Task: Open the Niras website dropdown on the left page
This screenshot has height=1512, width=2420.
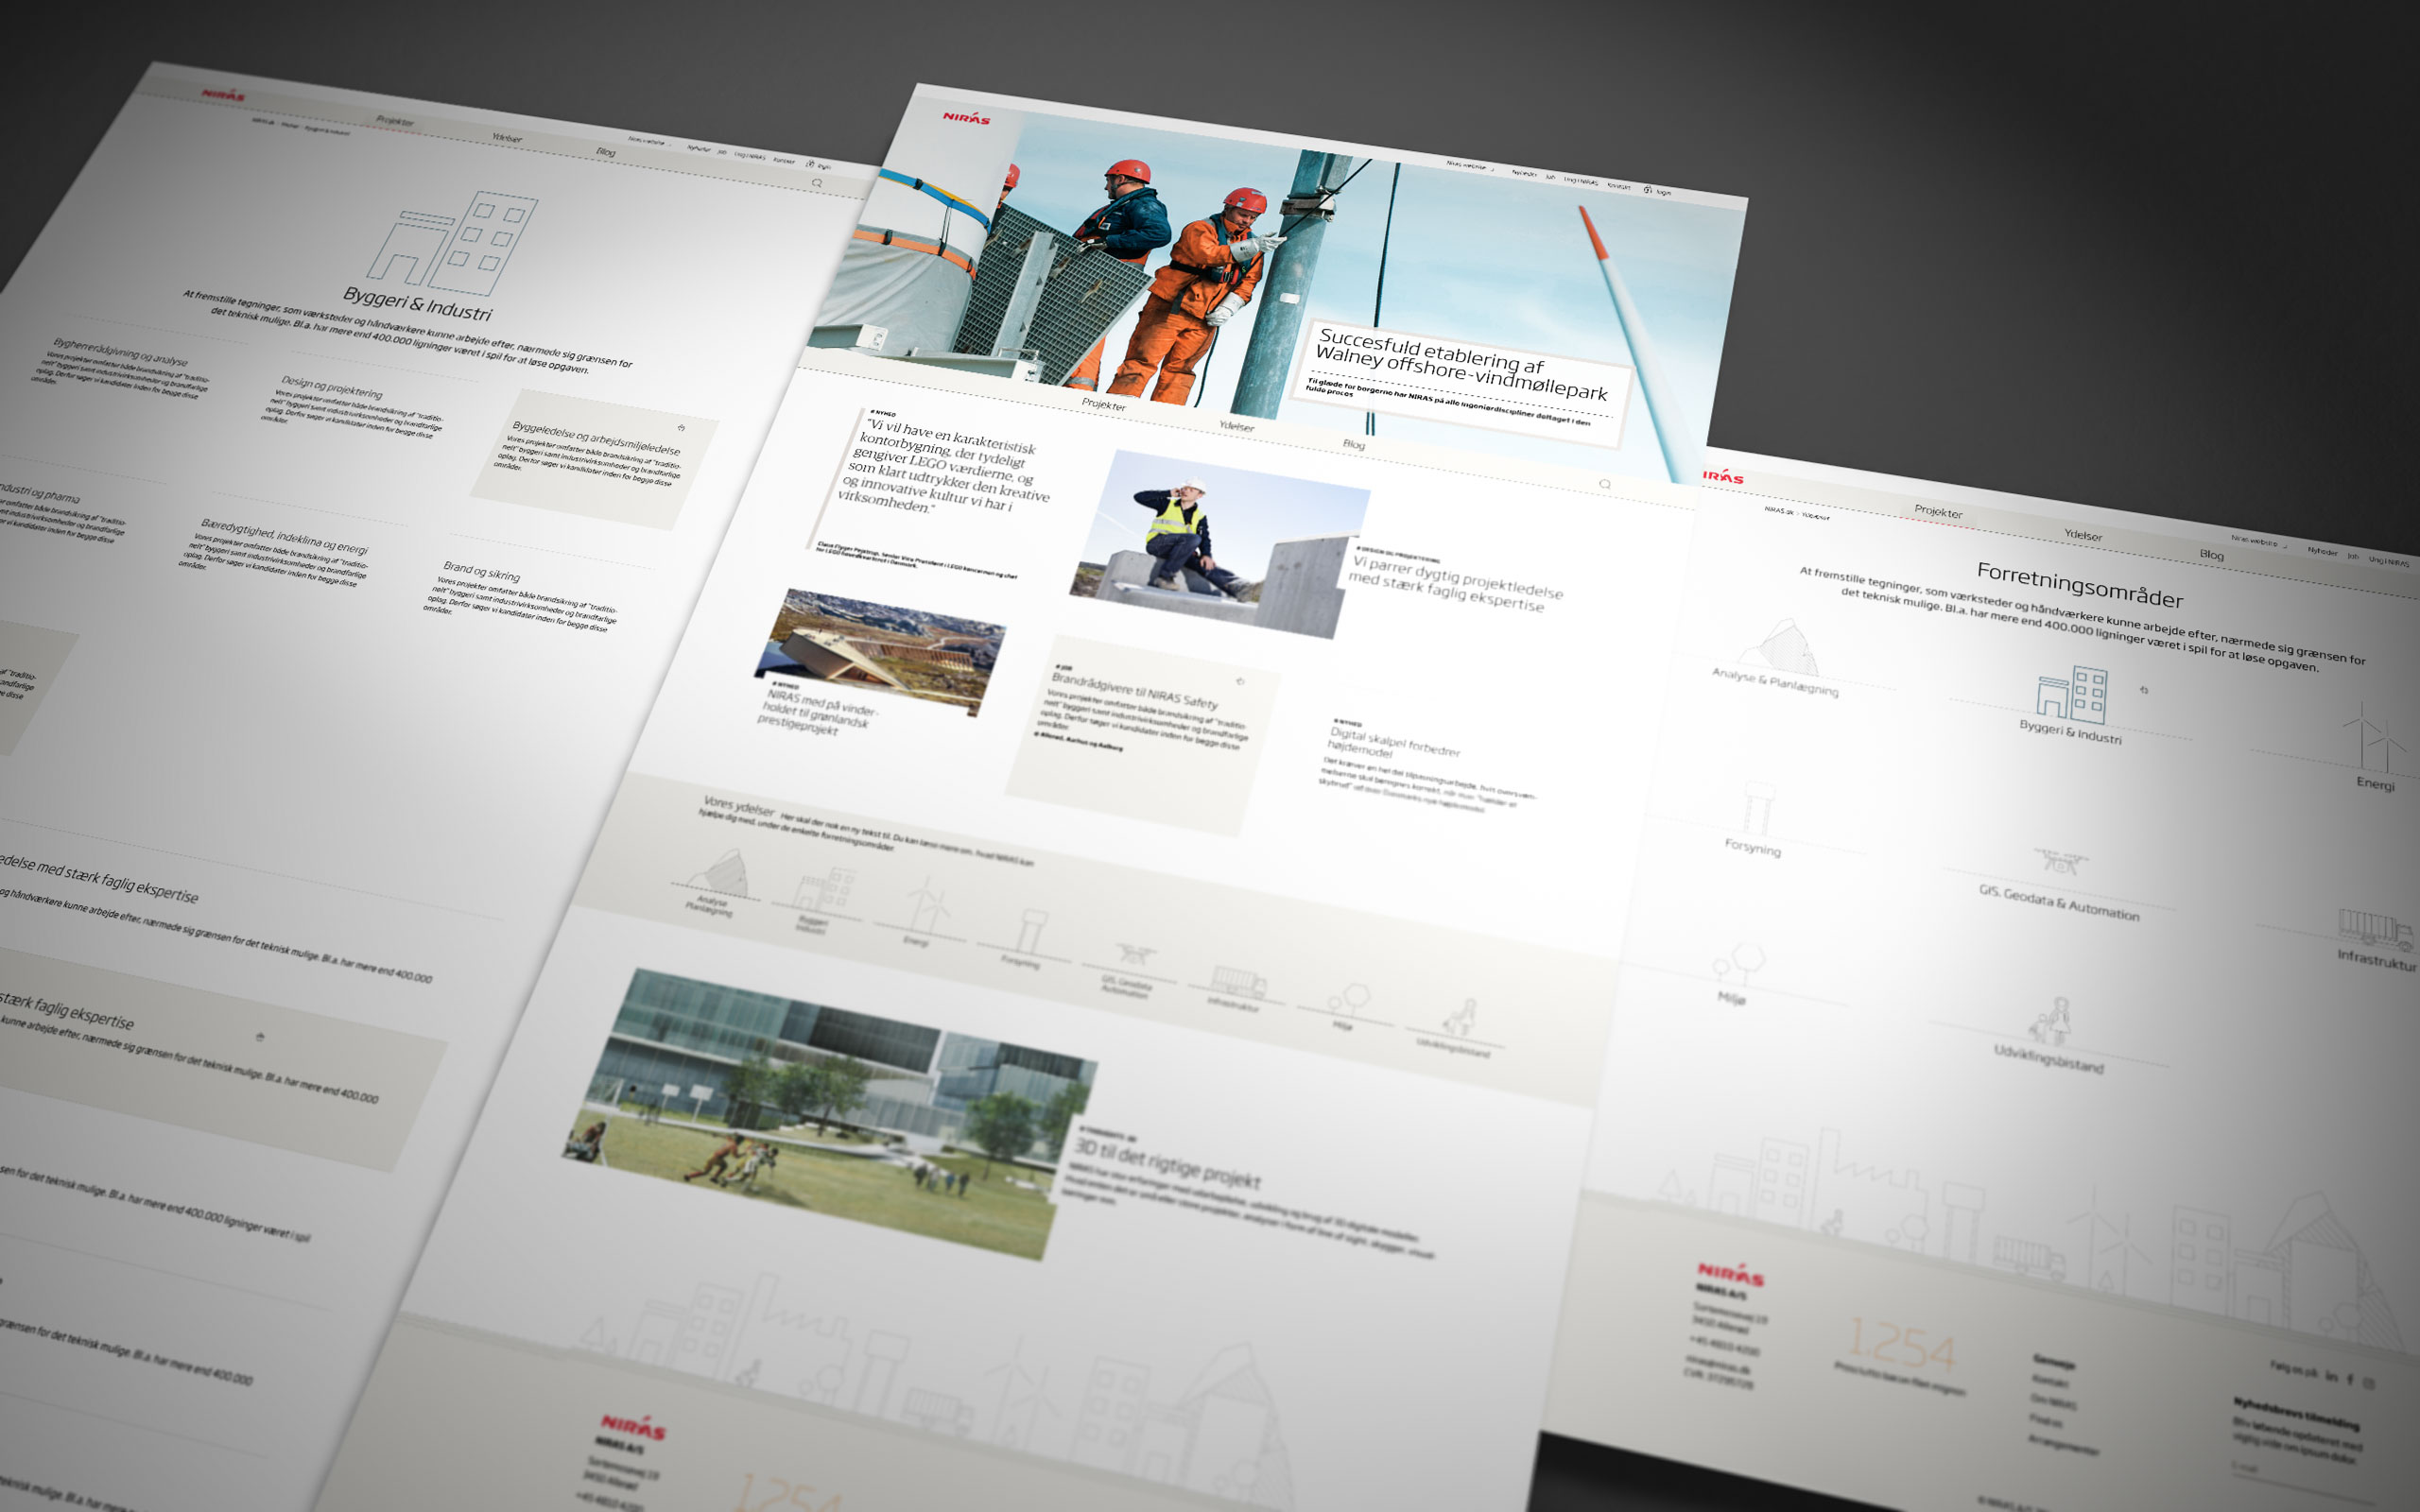Action: click(x=650, y=142)
